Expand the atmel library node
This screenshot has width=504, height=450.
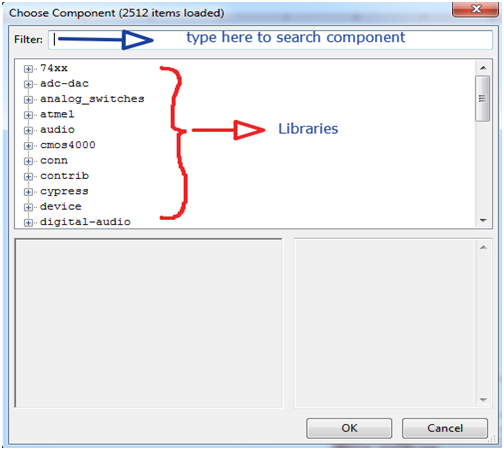[x=28, y=115]
